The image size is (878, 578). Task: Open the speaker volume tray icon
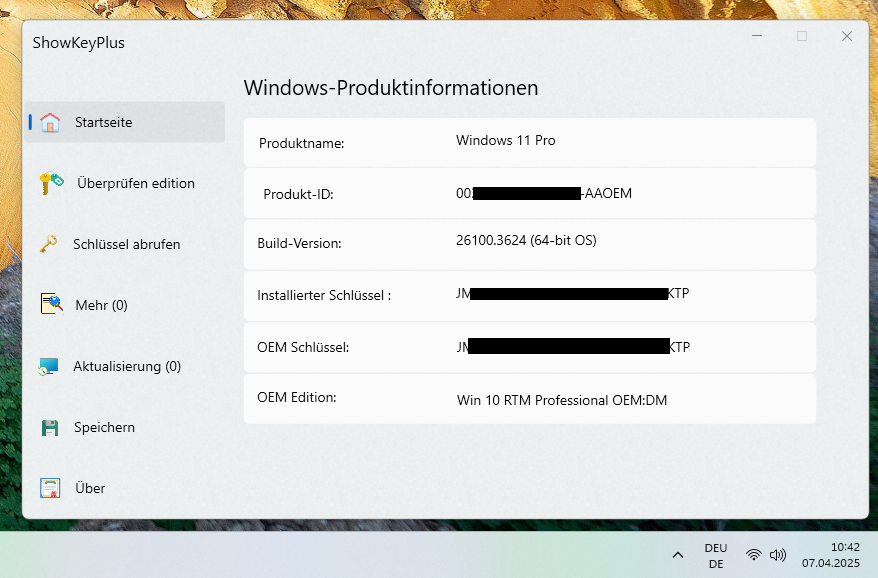coord(778,555)
